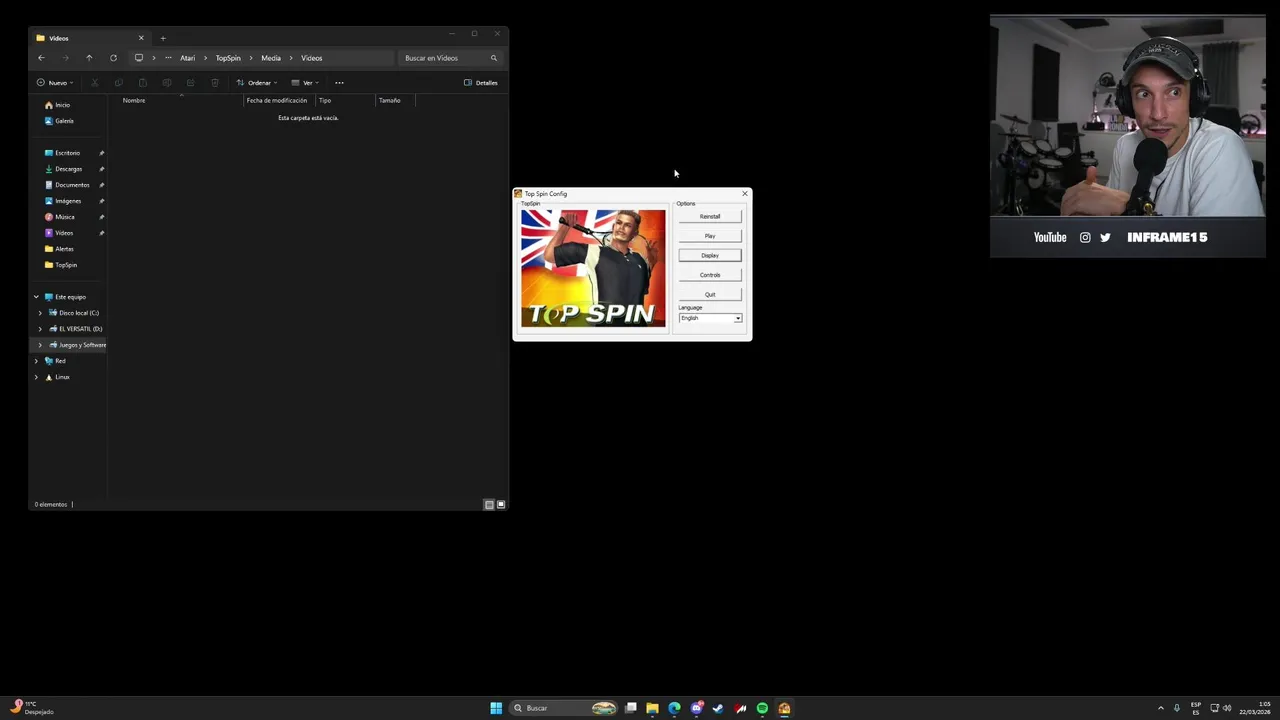This screenshot has height=720, width=1280.
Task: Open Task View on the taskbar
Action: [x=631, y=708]
